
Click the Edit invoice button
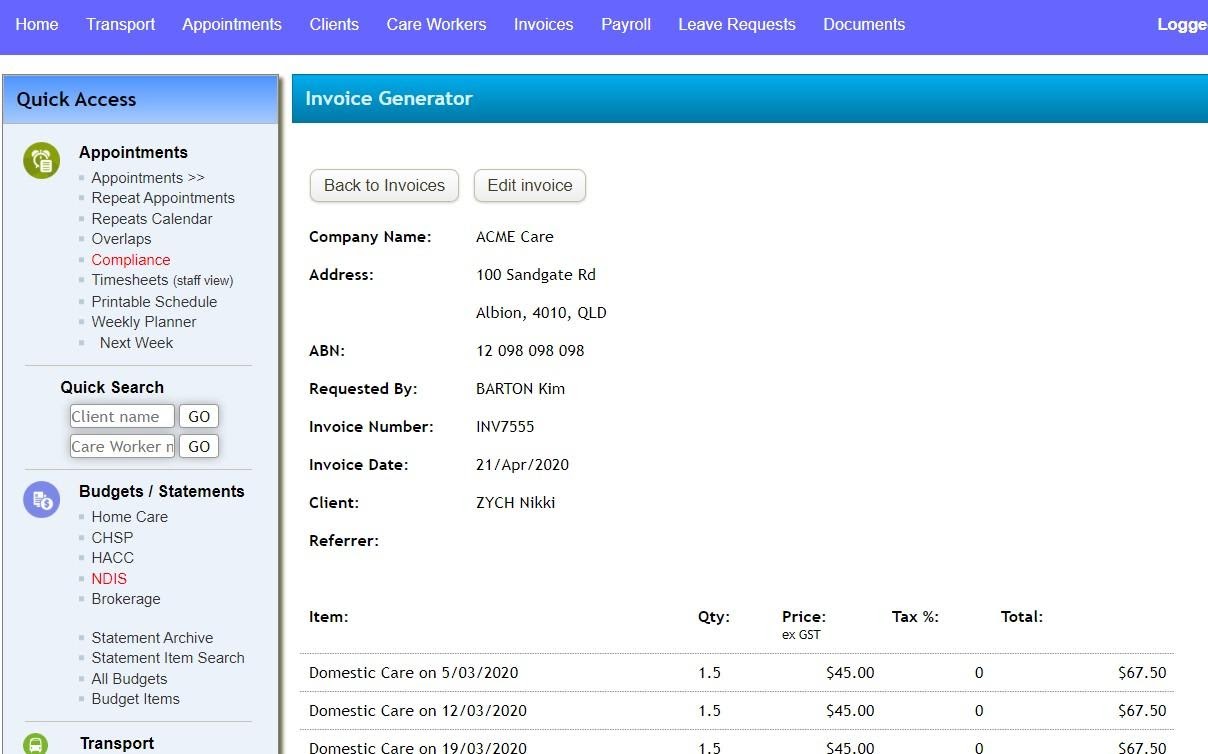coord(529,185)
